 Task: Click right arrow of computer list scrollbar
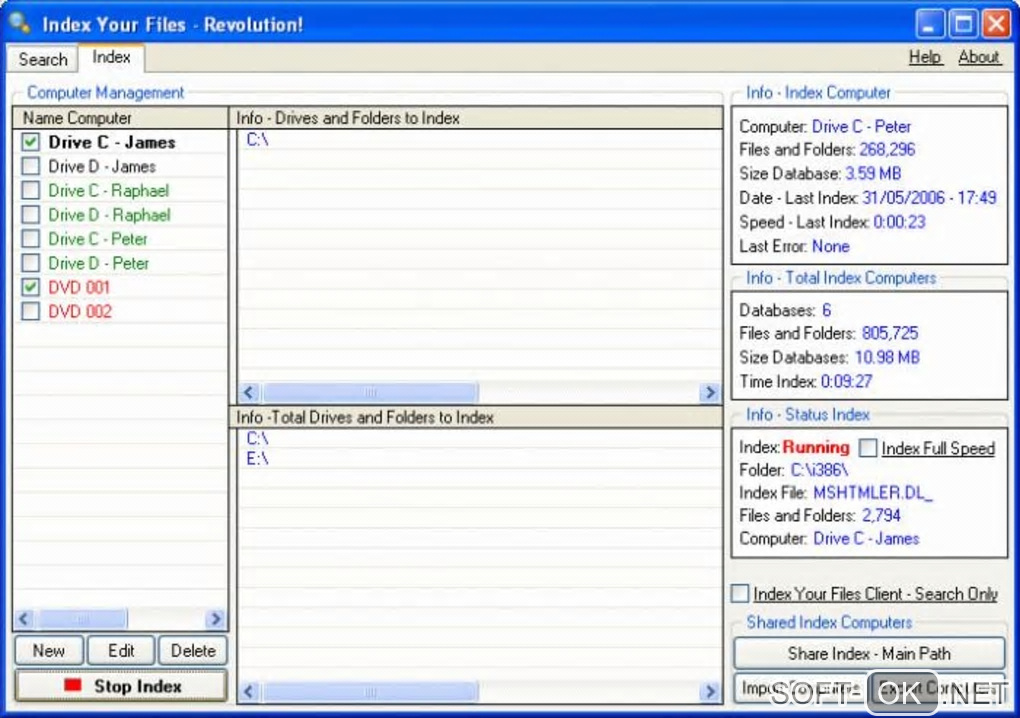(215, 618)
